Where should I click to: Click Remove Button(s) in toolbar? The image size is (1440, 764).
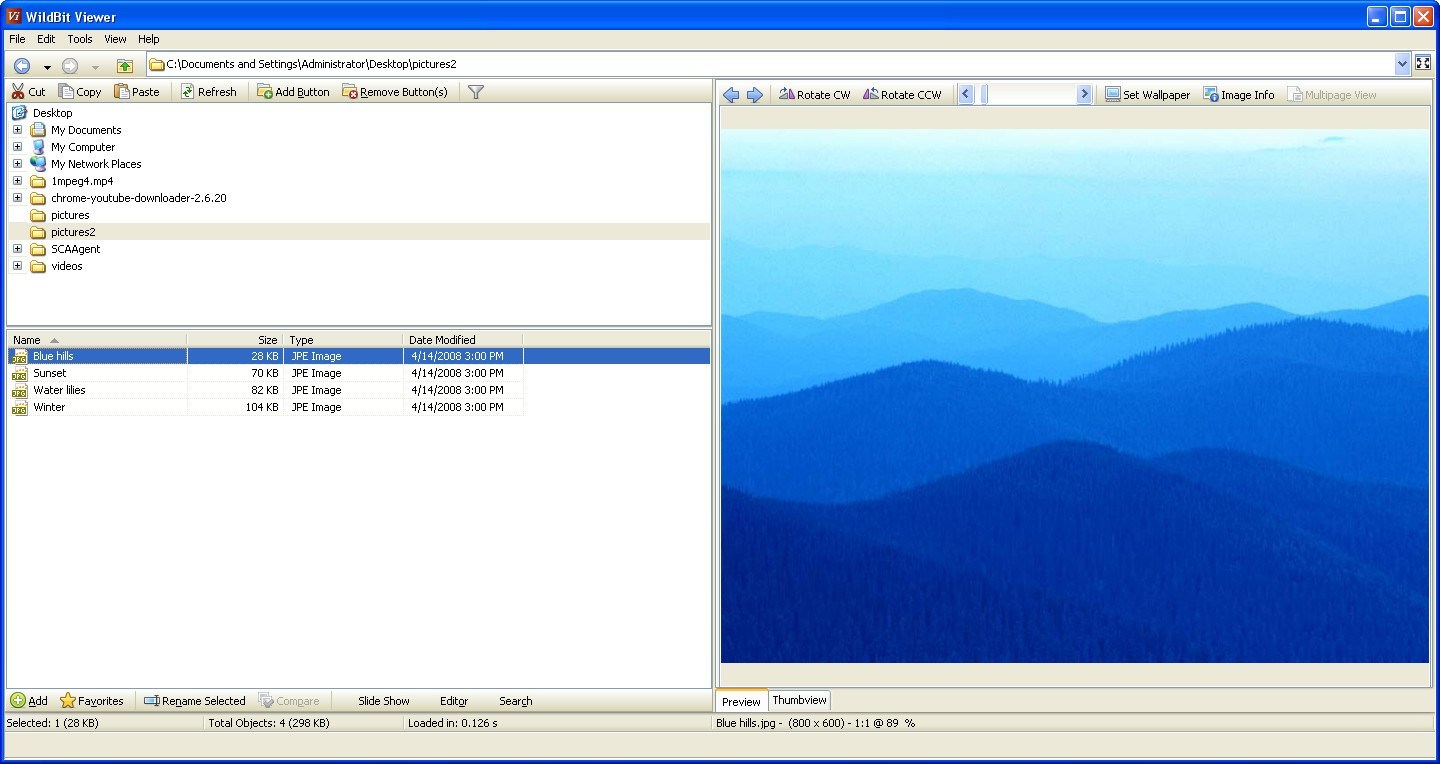point(395,91)
